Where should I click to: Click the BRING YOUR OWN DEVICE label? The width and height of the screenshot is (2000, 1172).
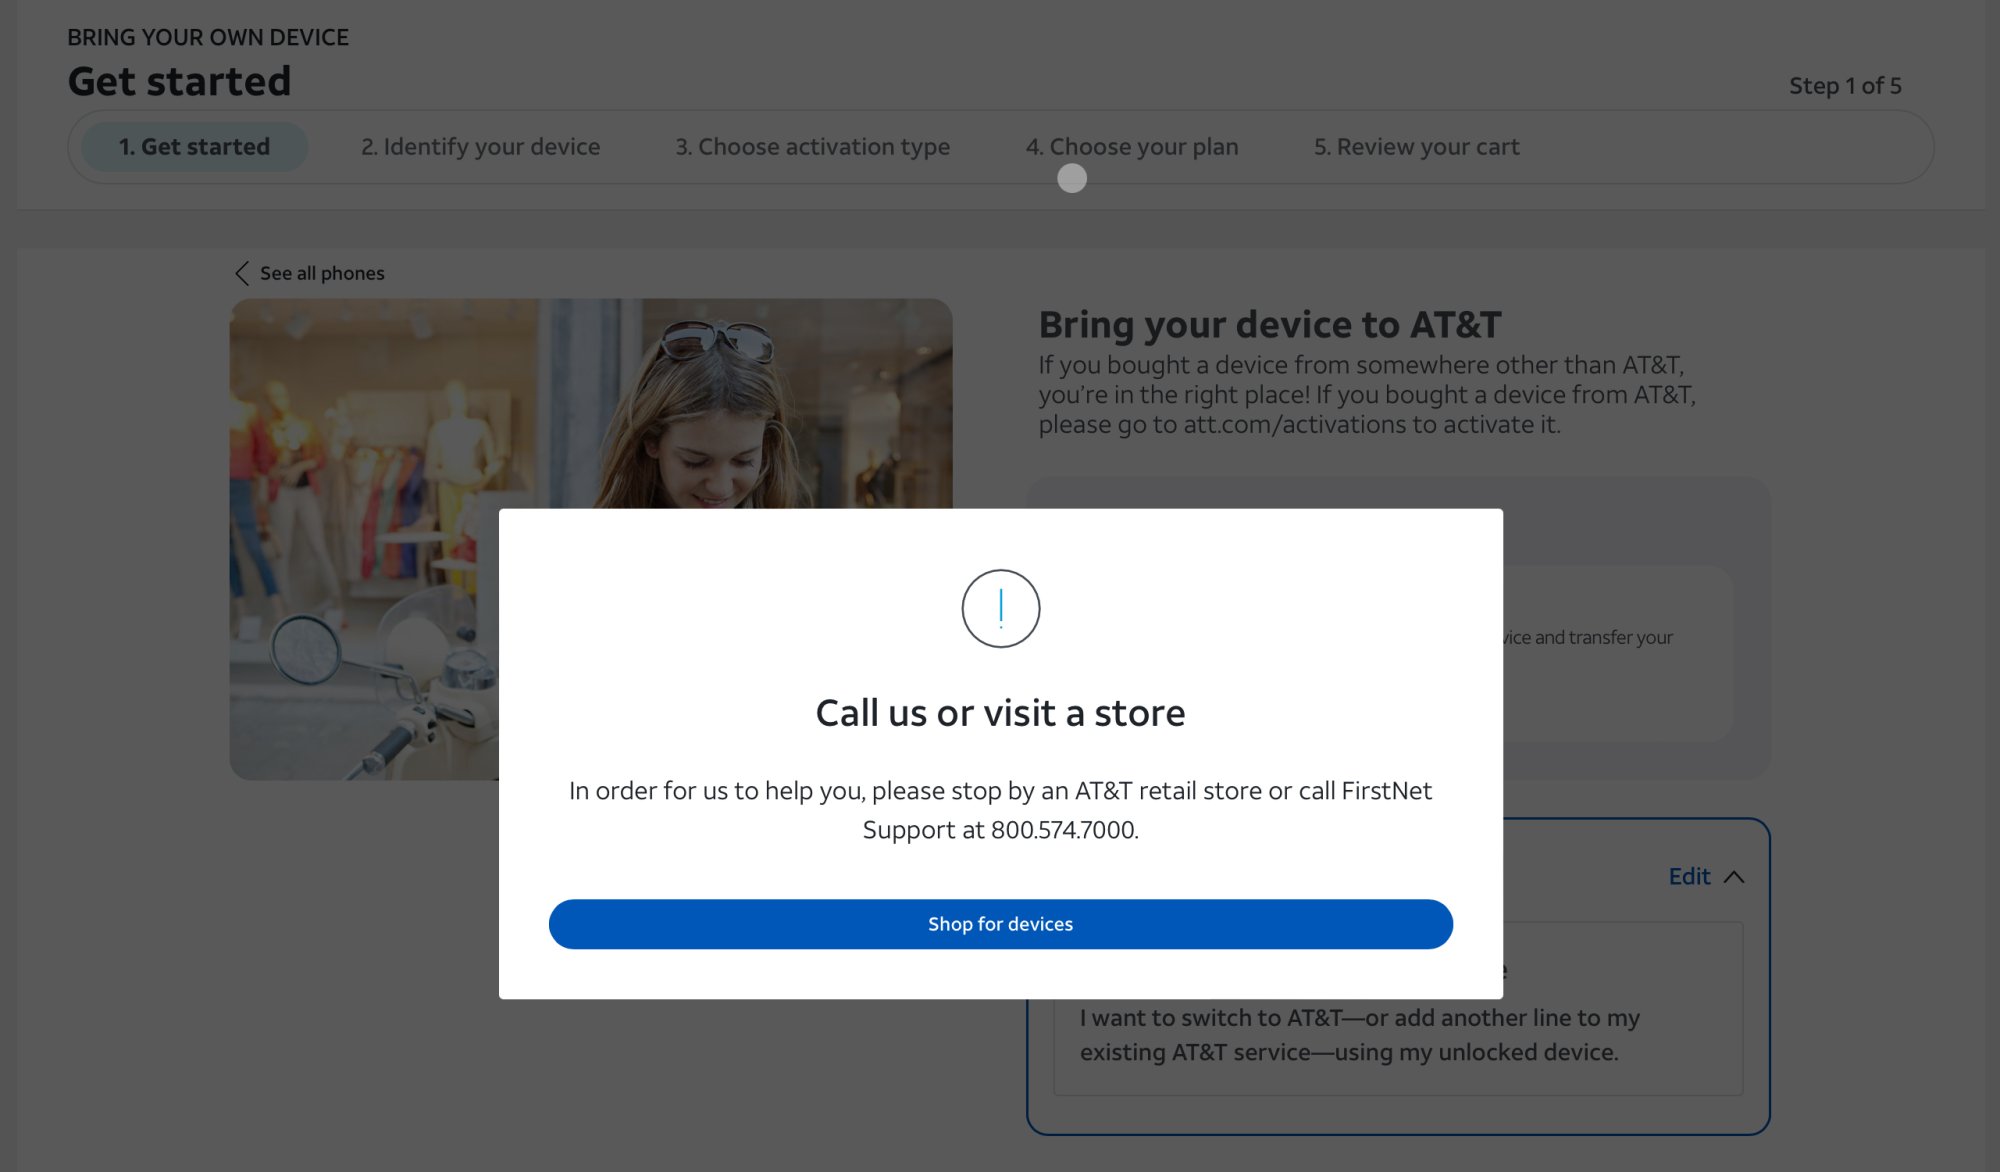[x=208, y=37]
